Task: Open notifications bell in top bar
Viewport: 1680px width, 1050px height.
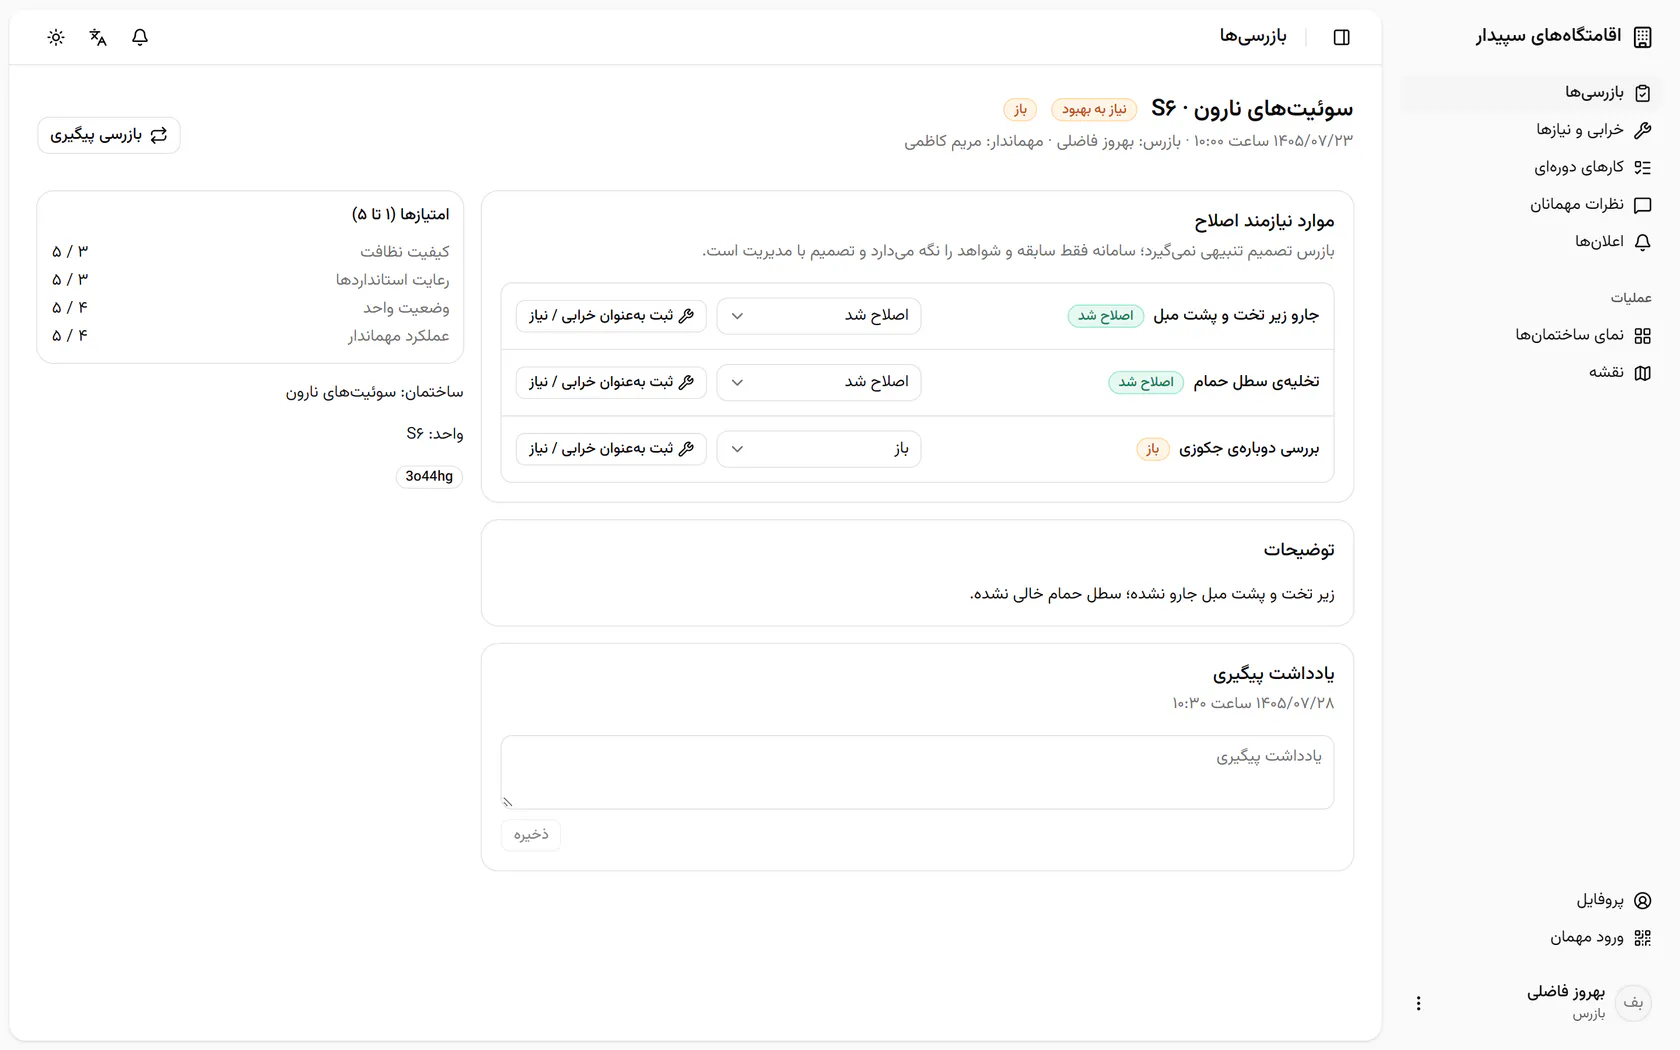Action: 140,37
